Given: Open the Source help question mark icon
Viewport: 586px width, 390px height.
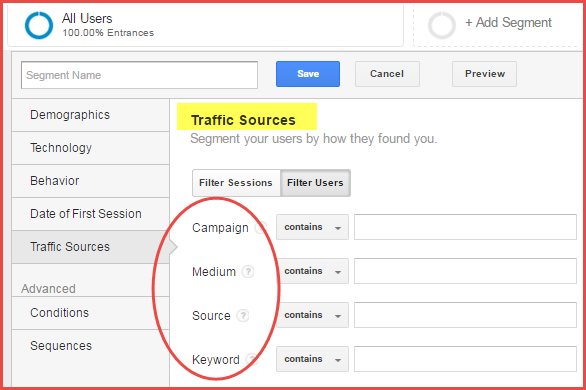Looking at the screenshot, I should tap(243, 315).
